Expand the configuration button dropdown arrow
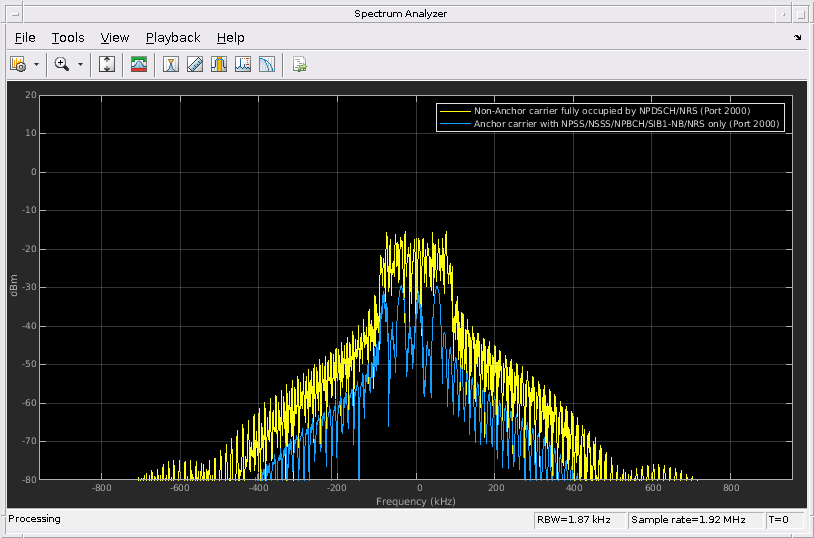Viewport: 814px width, 538px height. click(37, 64)
